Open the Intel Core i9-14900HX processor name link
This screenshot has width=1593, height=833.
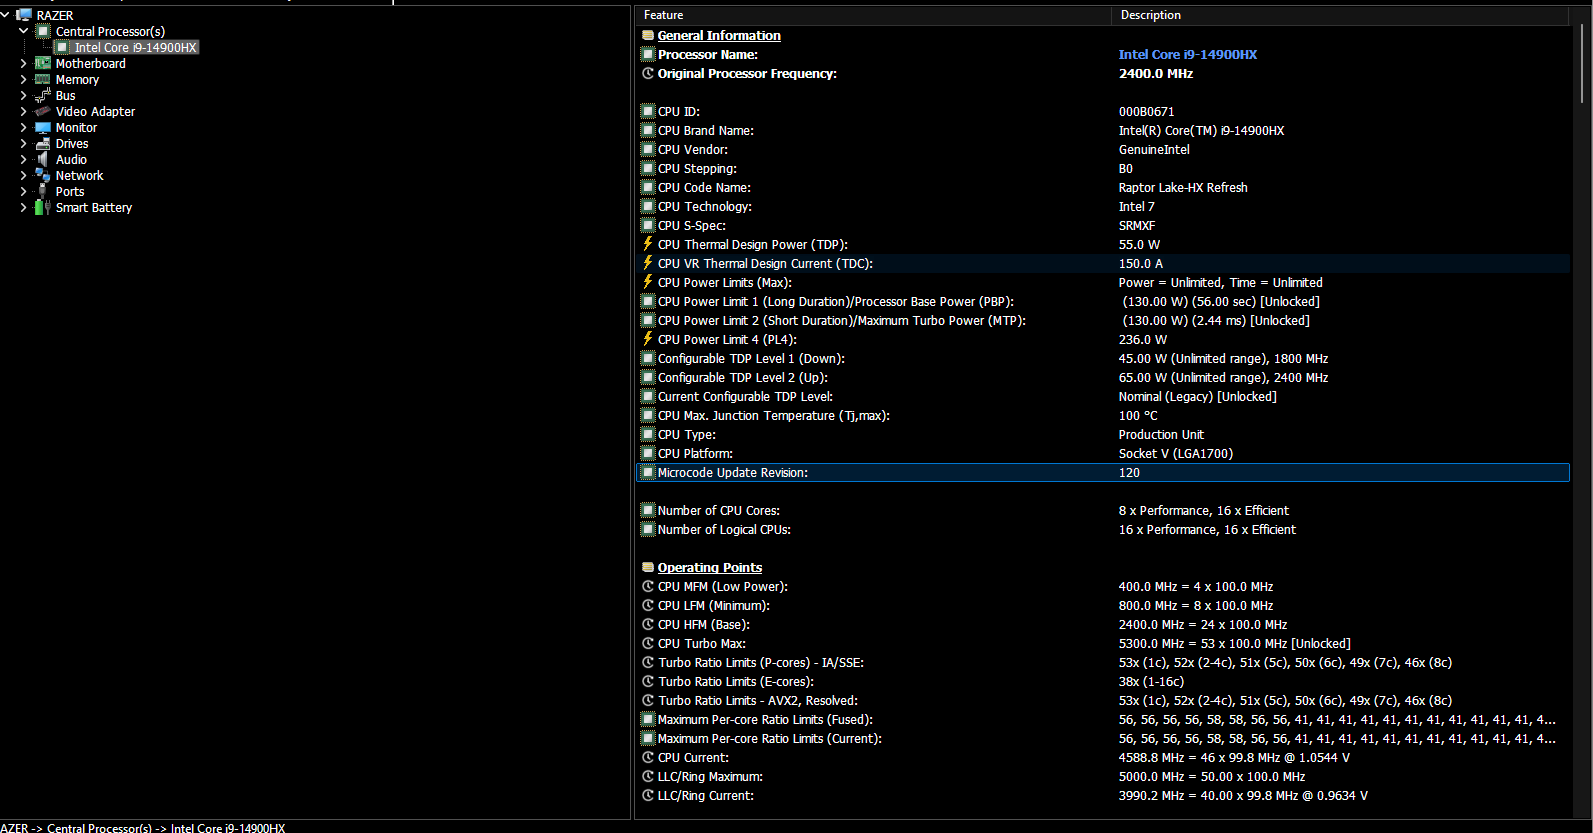(x=1188, y=54)
